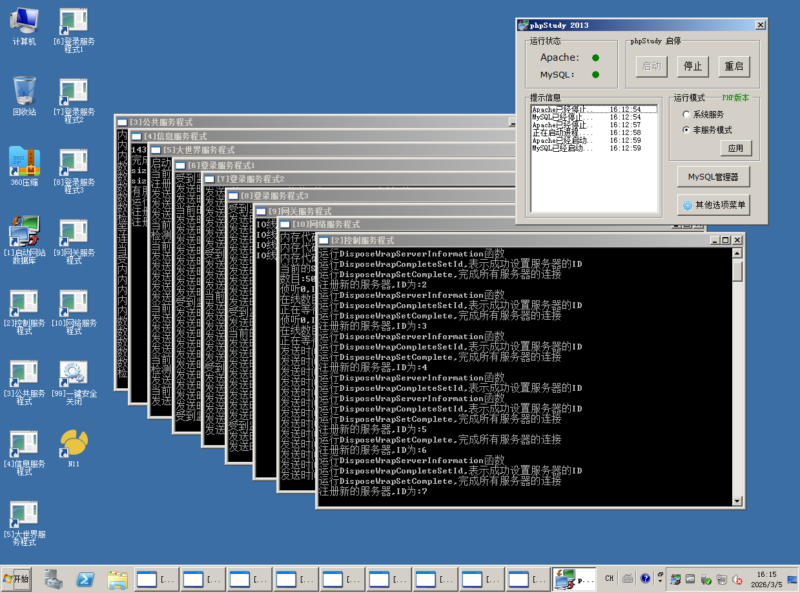Click the 停止 button in phpStudy
Image resolution: width=800 pixels, height=593 pixels.
[692, 66]
